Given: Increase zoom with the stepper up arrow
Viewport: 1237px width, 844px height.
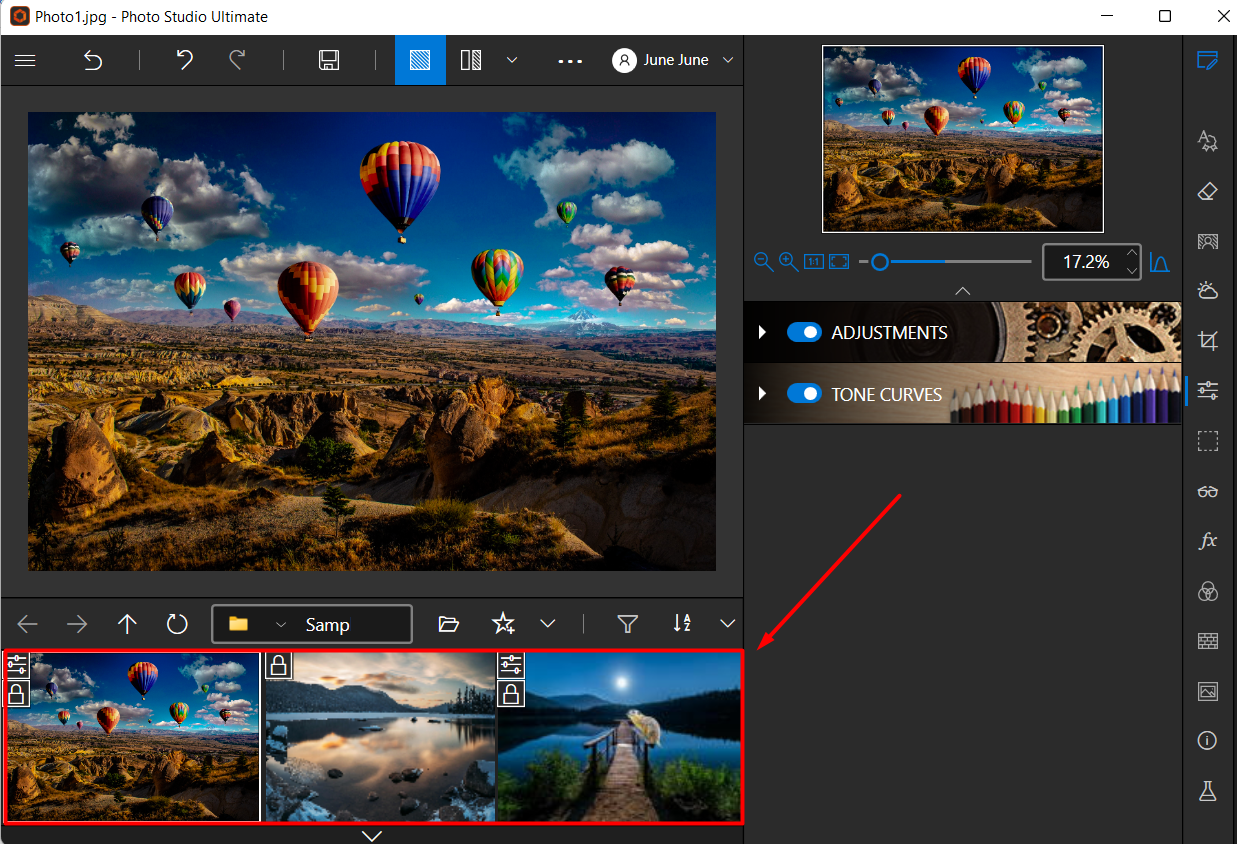Looking at the screenshot, I should [1132, 253].
